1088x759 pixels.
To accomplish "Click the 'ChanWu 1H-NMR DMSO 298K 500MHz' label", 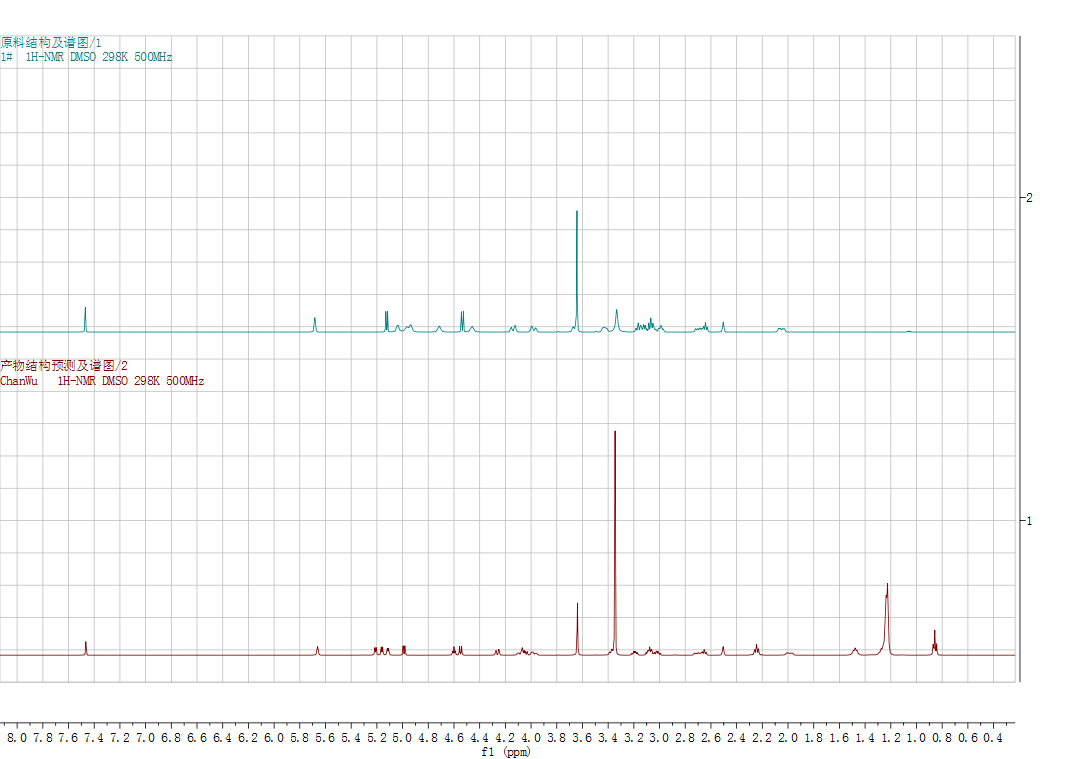I will (x=102, y=381).
